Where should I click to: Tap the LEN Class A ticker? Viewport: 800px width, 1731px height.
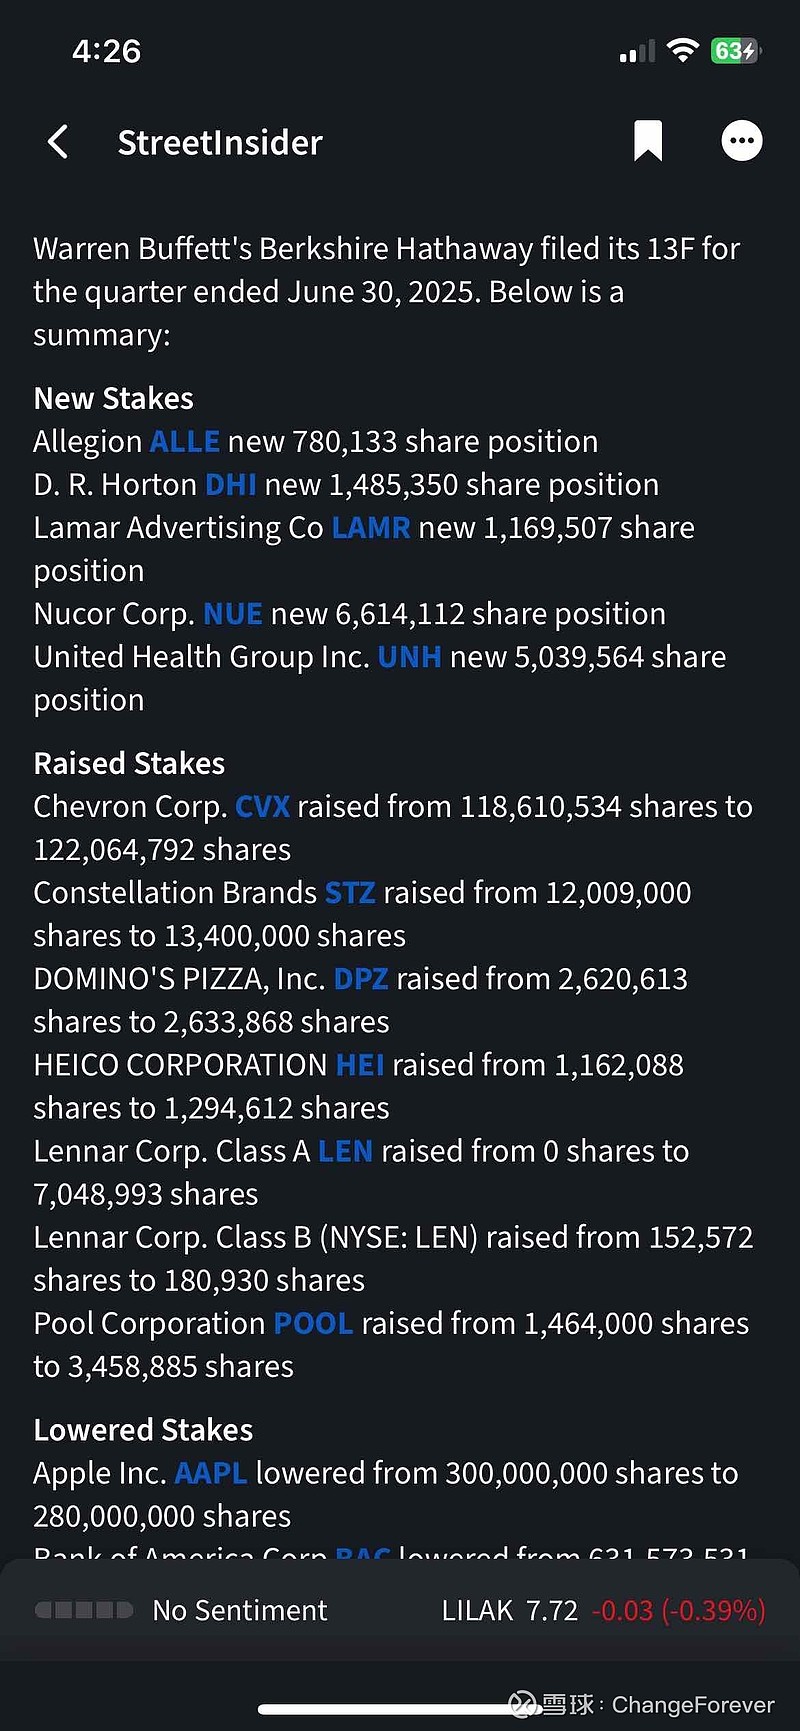pos(345,1151)
